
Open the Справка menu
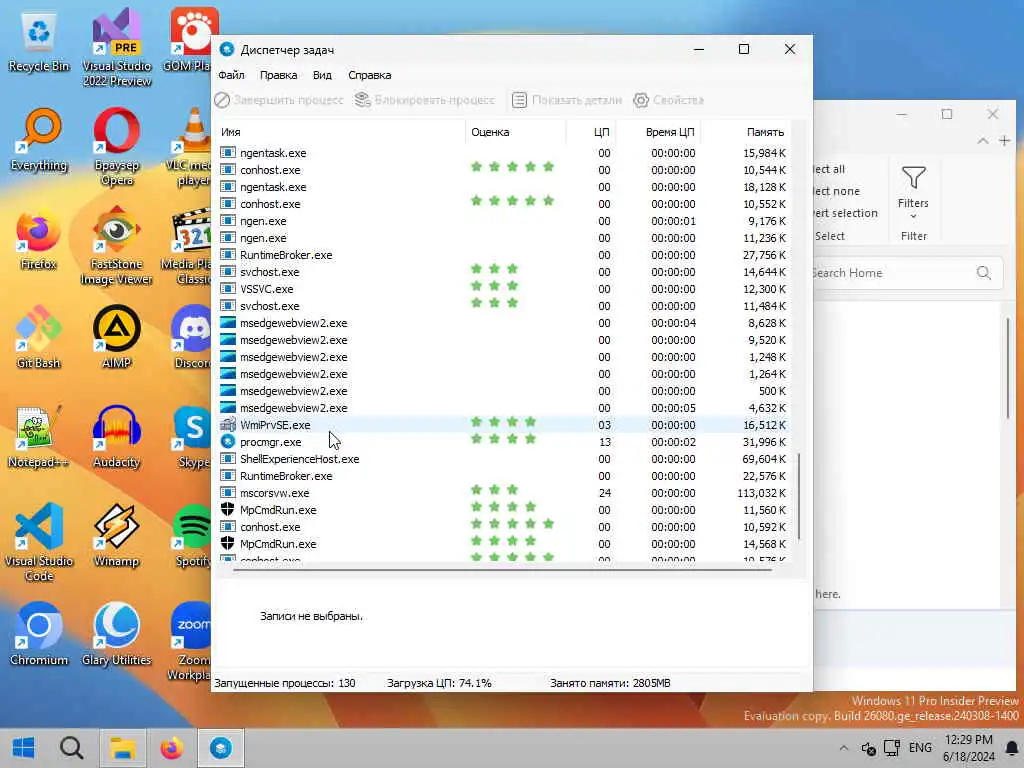click(x=370, y=75)
